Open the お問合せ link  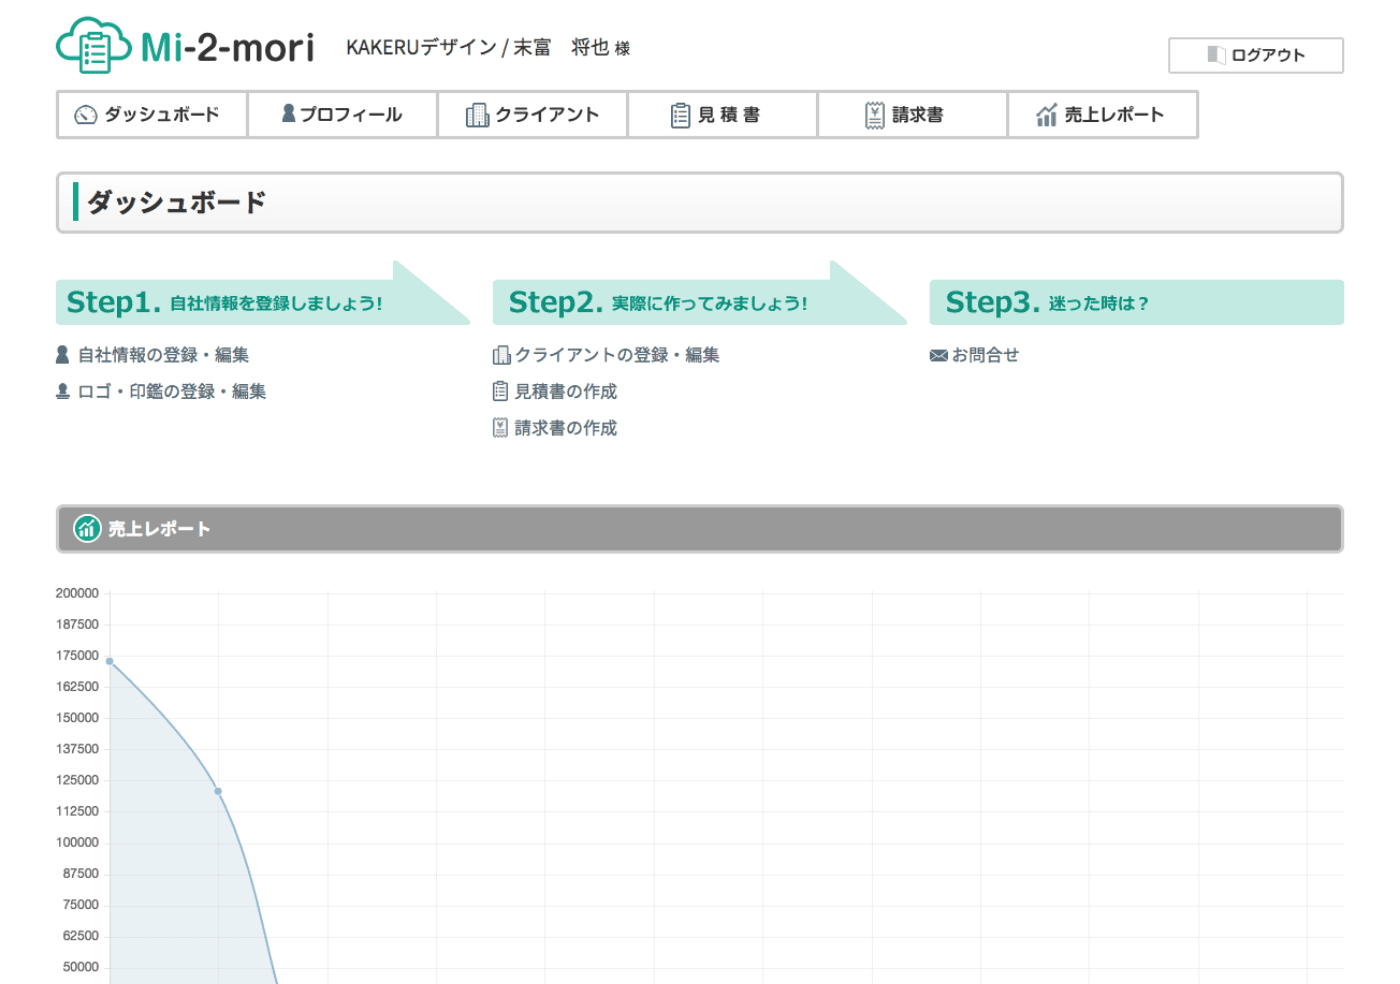coord(985,355)
